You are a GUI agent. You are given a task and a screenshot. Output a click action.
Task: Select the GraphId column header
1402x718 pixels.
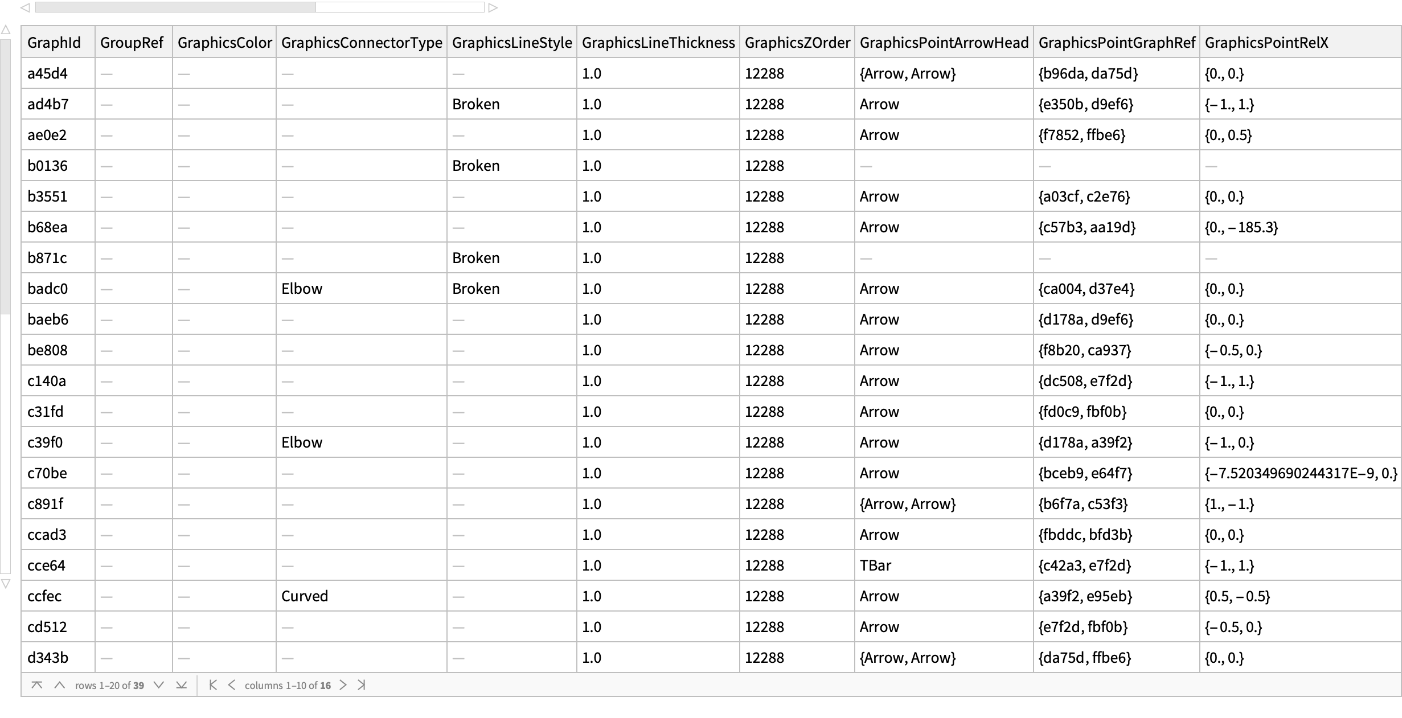tap(54, 43)
